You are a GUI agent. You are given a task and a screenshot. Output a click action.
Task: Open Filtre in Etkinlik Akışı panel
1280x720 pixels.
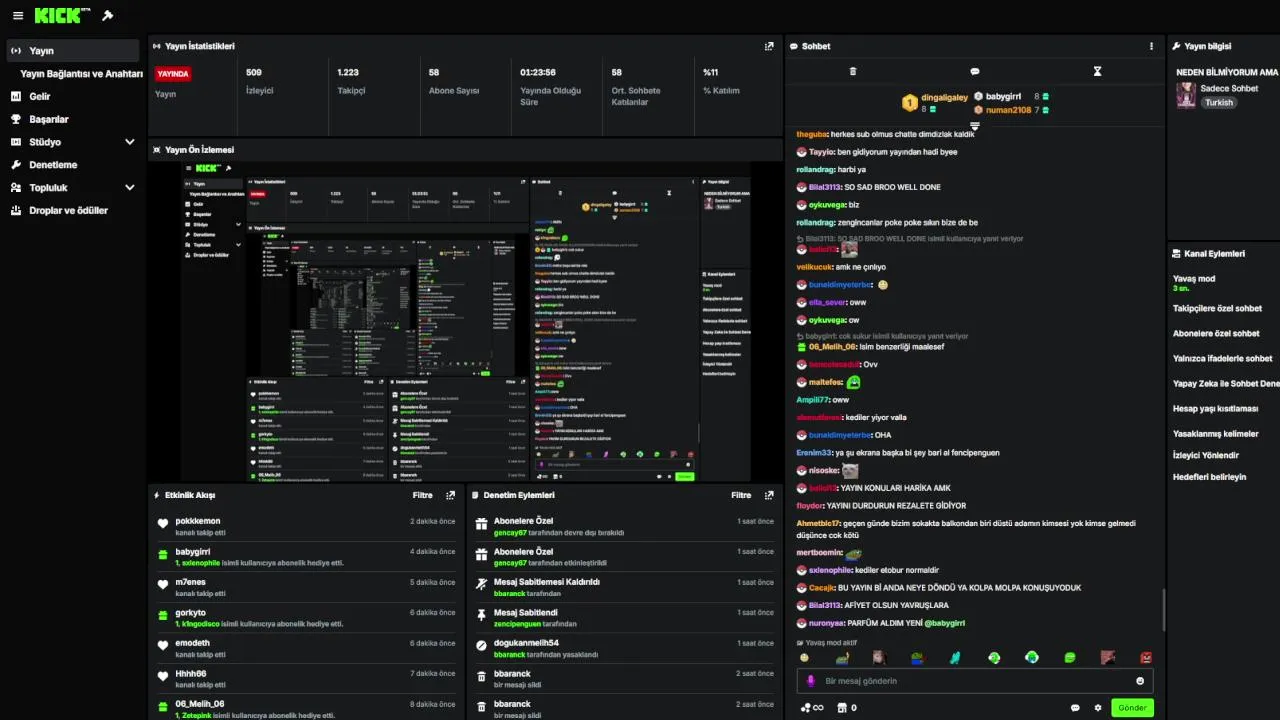pos(423,495)
